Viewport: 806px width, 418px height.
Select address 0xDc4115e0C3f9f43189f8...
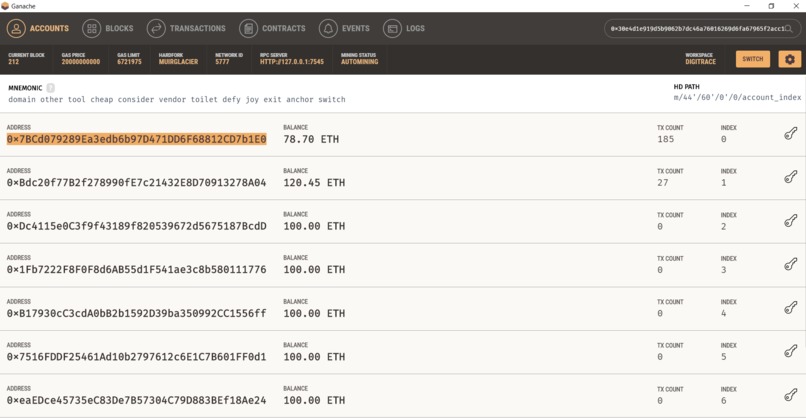click(x=136, y=226)
